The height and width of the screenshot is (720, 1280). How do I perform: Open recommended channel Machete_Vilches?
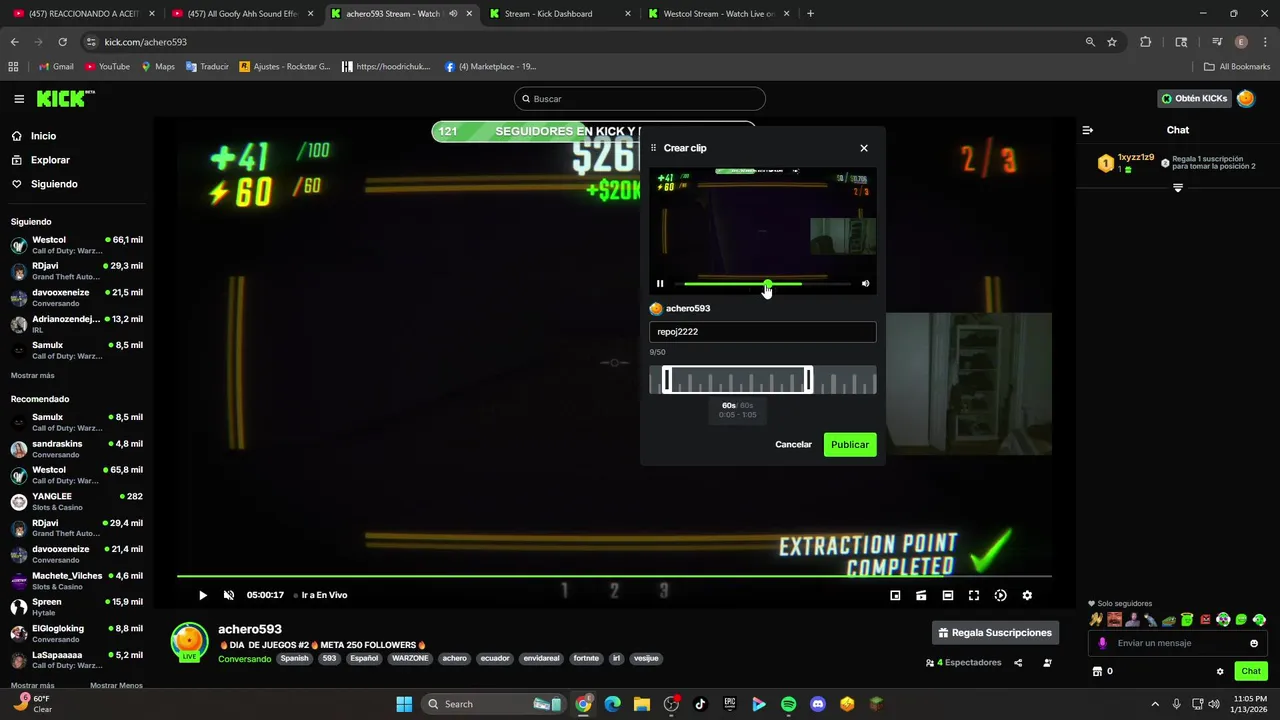77,581
